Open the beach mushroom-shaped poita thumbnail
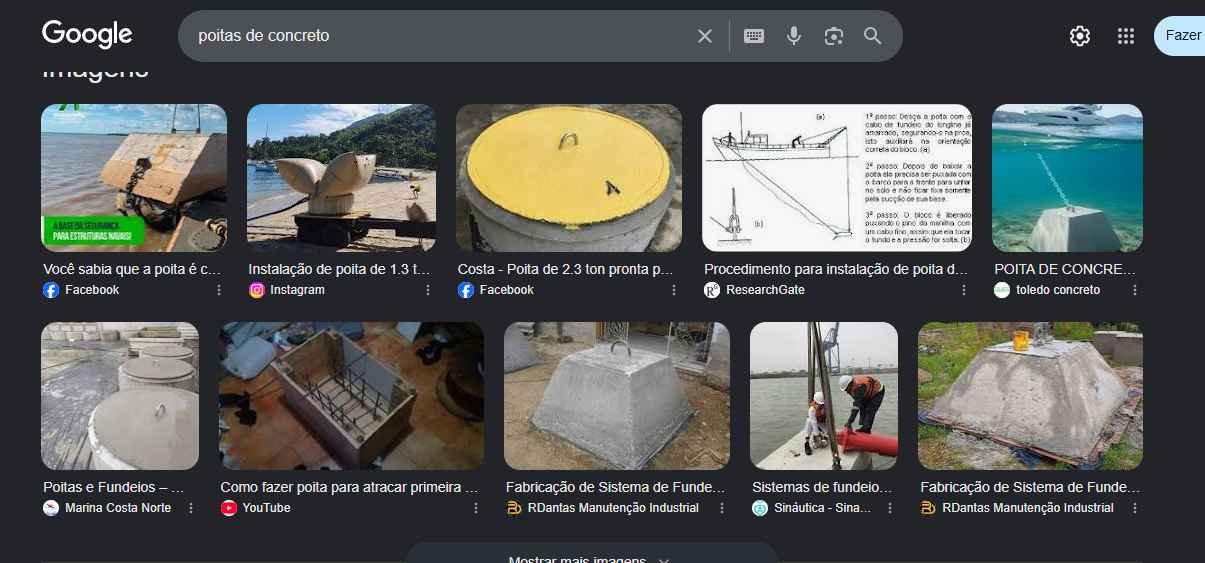 (x=341, y=177)
